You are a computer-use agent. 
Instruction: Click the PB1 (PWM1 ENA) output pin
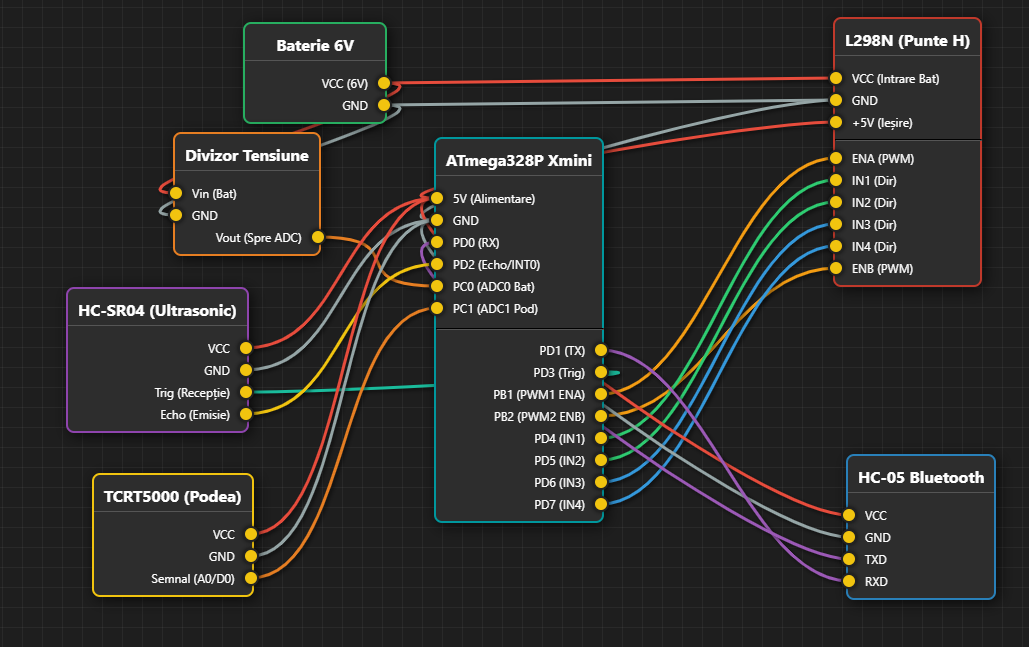click(600, 394)
